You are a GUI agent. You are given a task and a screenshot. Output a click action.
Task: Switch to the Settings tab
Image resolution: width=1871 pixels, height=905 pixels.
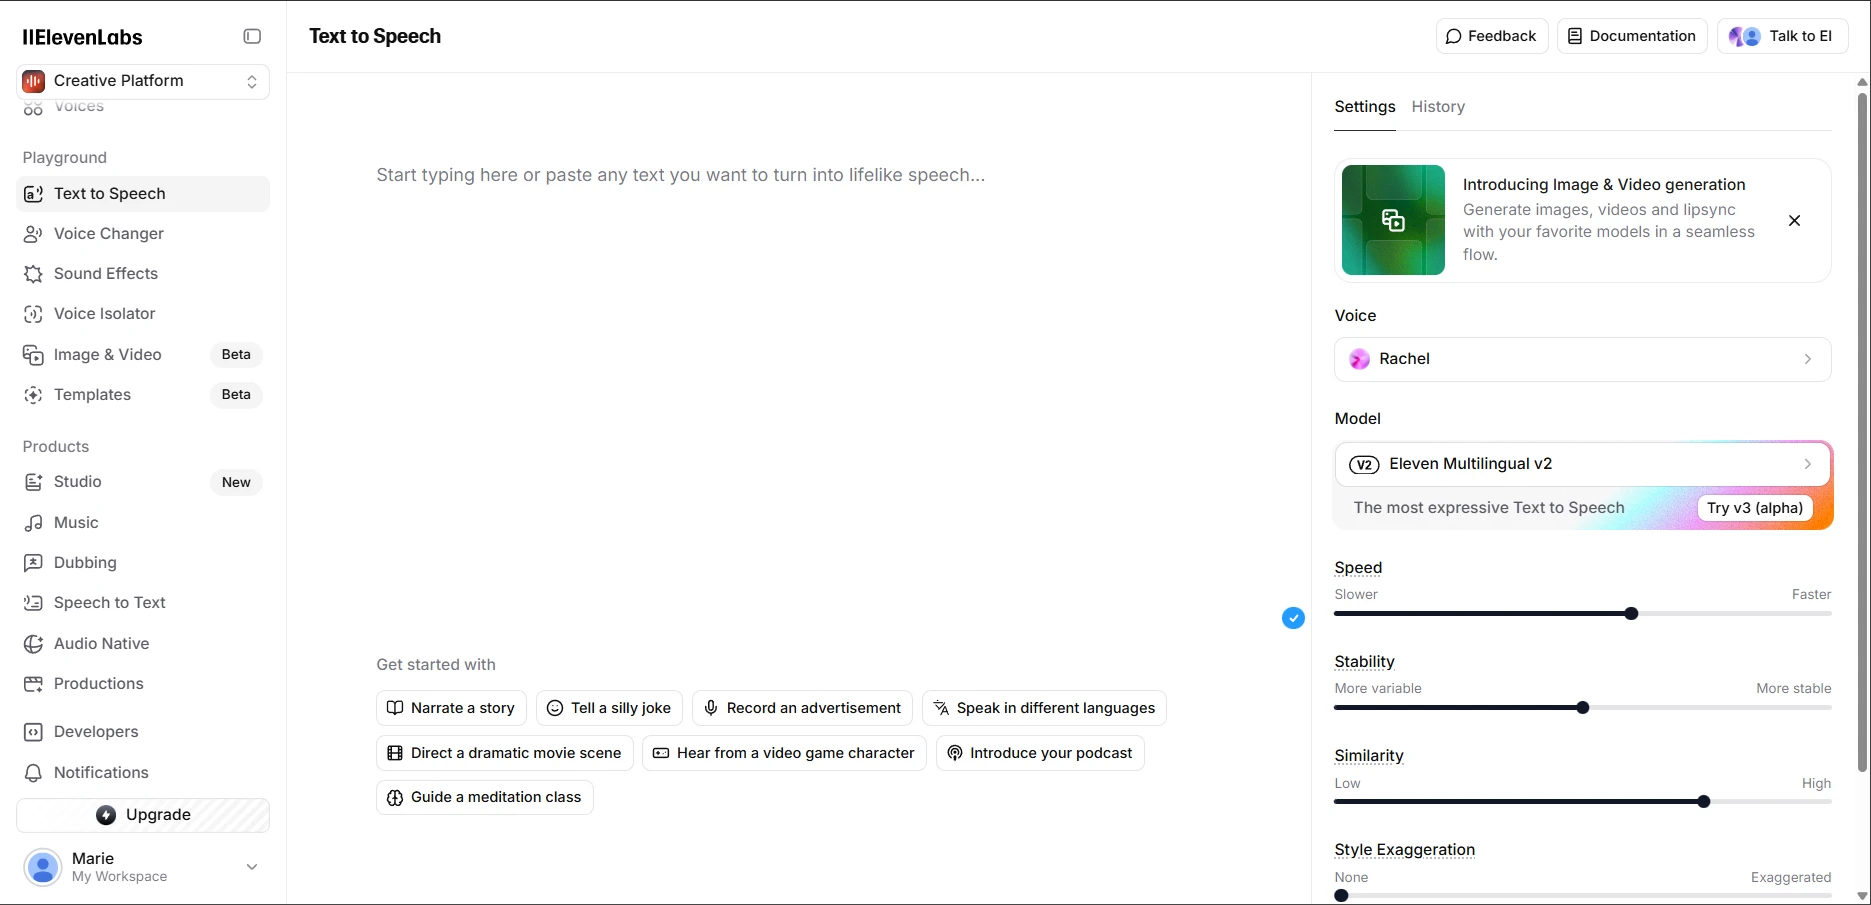click(1365, 107)
